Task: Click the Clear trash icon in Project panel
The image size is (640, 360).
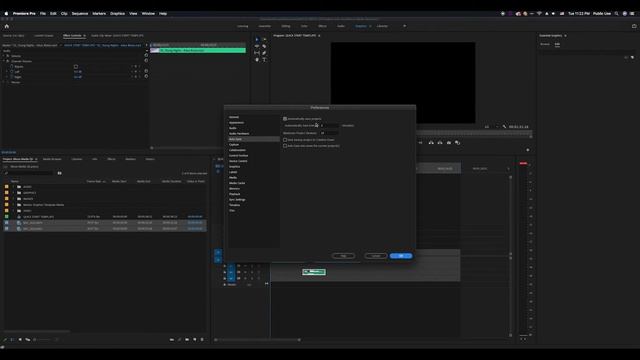Action: (202, 339)
